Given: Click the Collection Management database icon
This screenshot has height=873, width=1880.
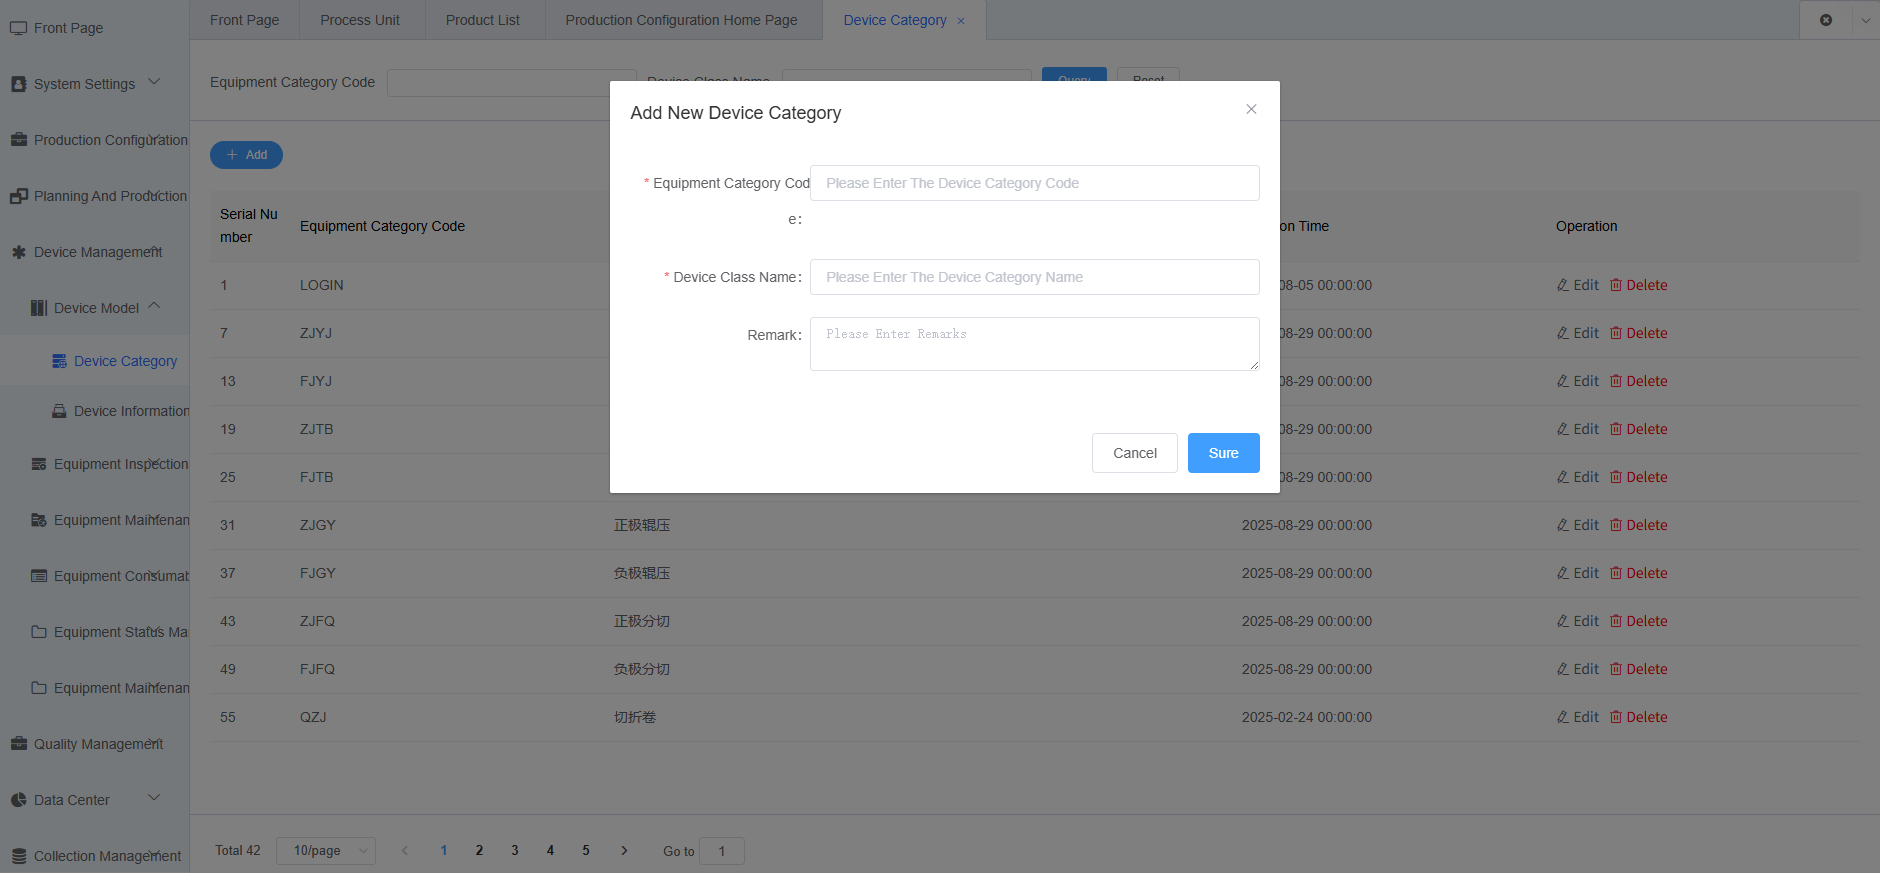Looking at the screenshot, I should (18, 856).
